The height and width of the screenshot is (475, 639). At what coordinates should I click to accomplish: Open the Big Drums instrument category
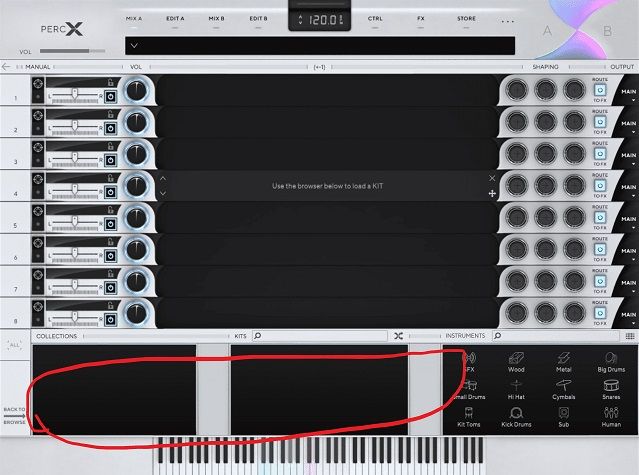click(x=611, y=362)
